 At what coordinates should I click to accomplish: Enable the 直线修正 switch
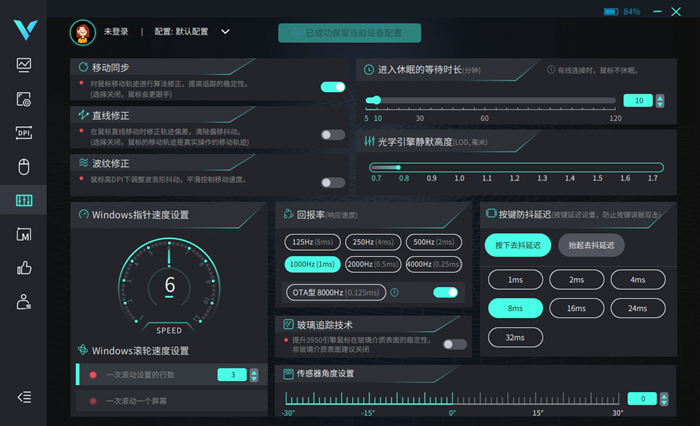tap(332, 135)
